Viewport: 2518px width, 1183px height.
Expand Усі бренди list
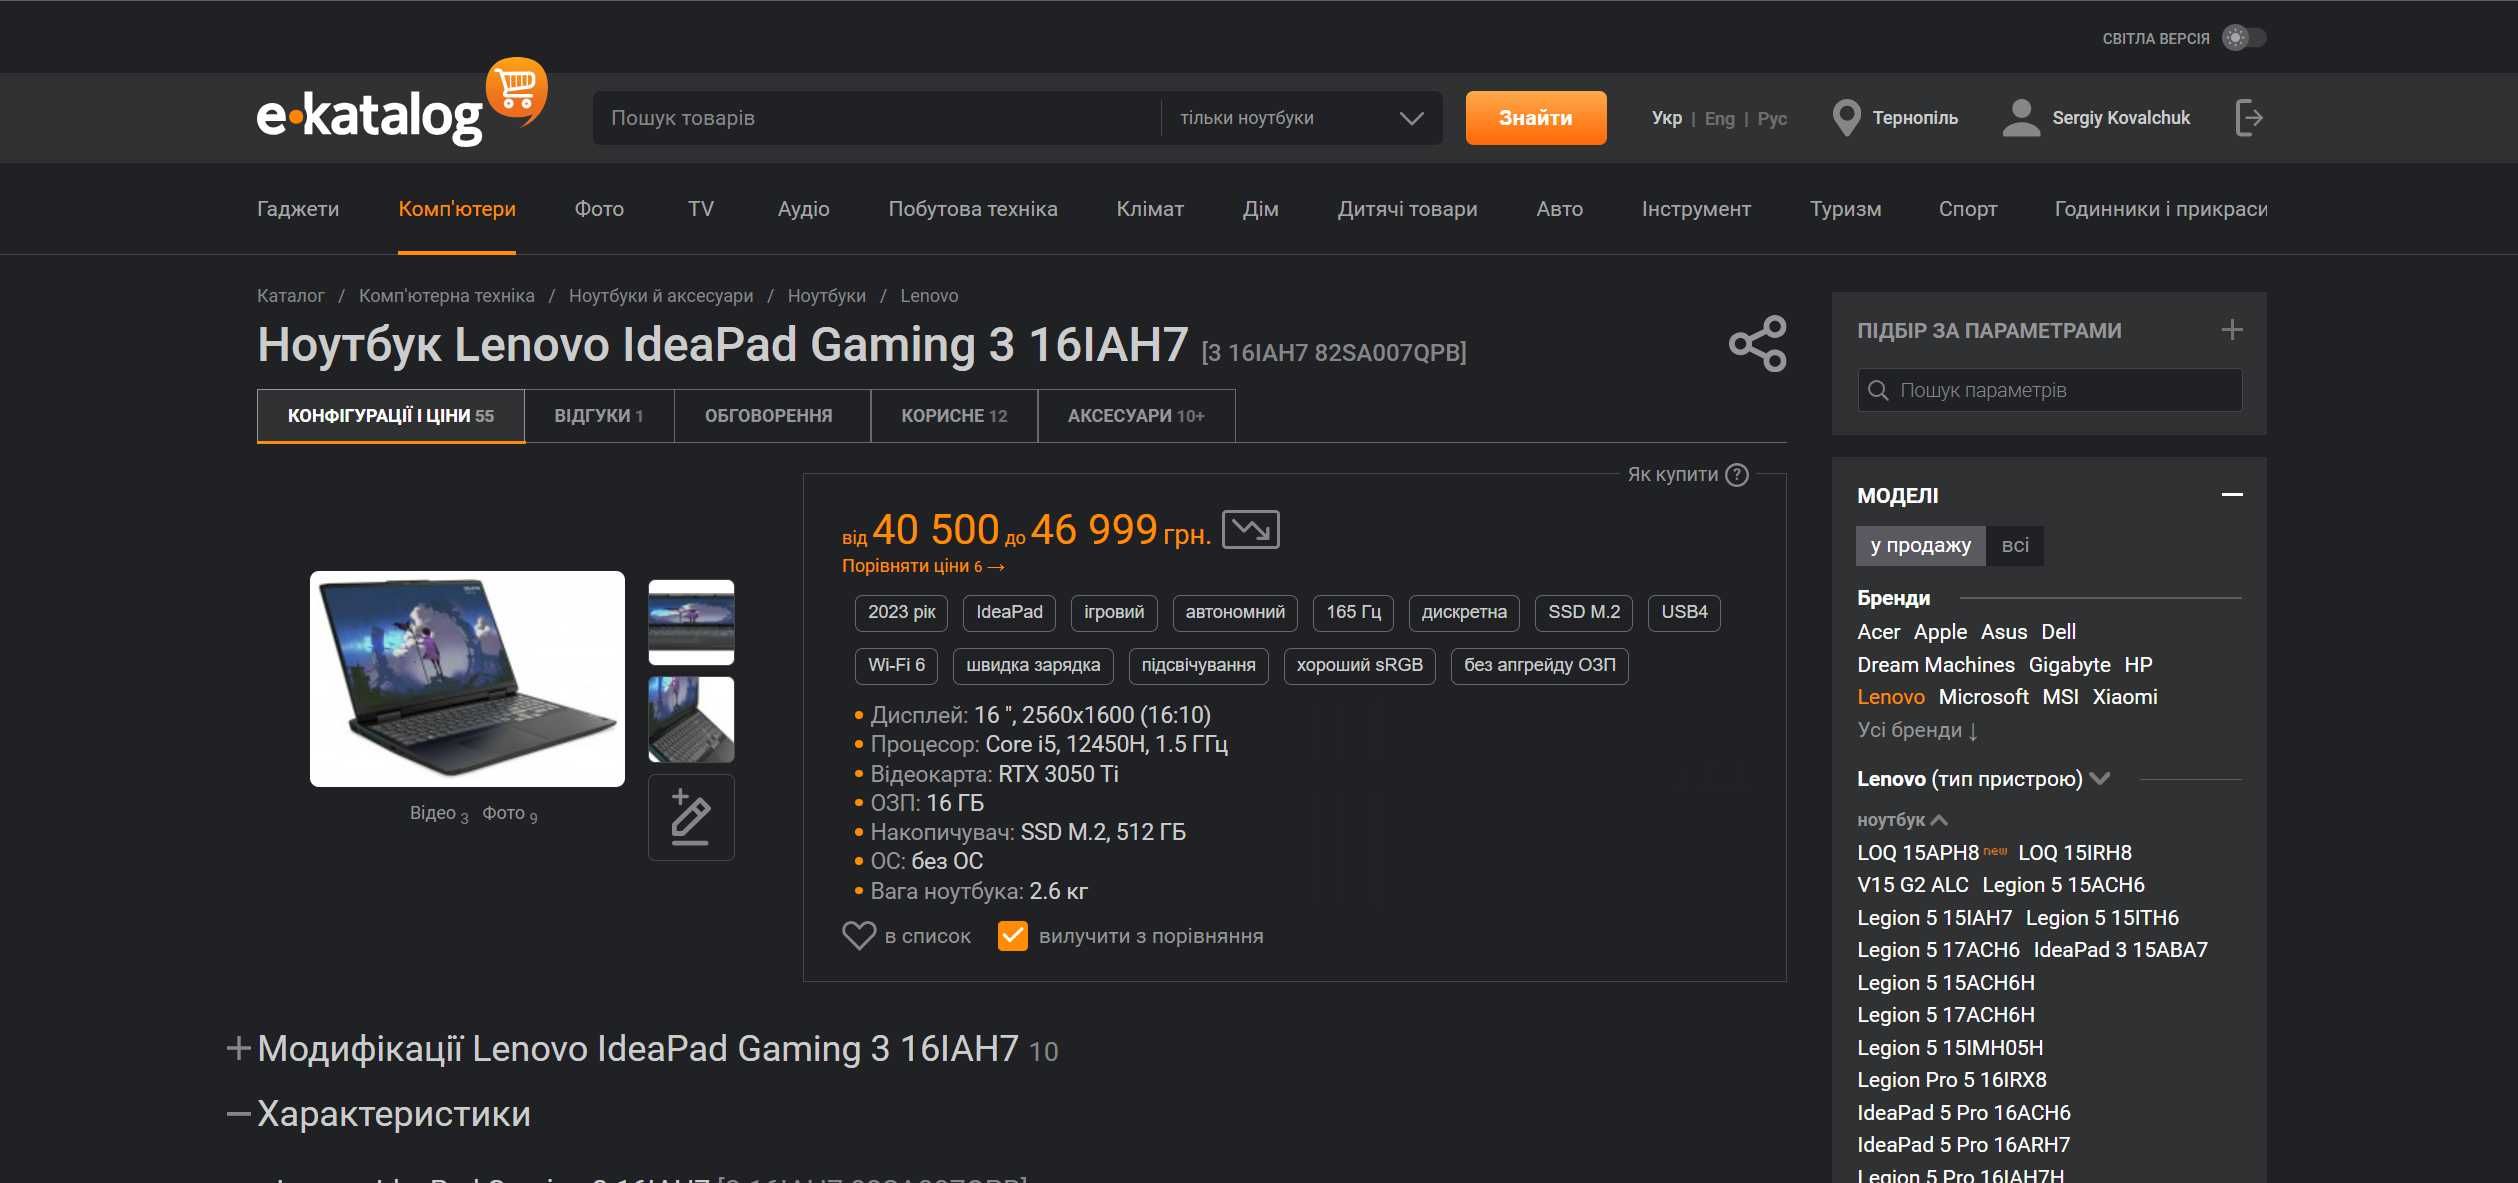click(x=1917, y=730)
